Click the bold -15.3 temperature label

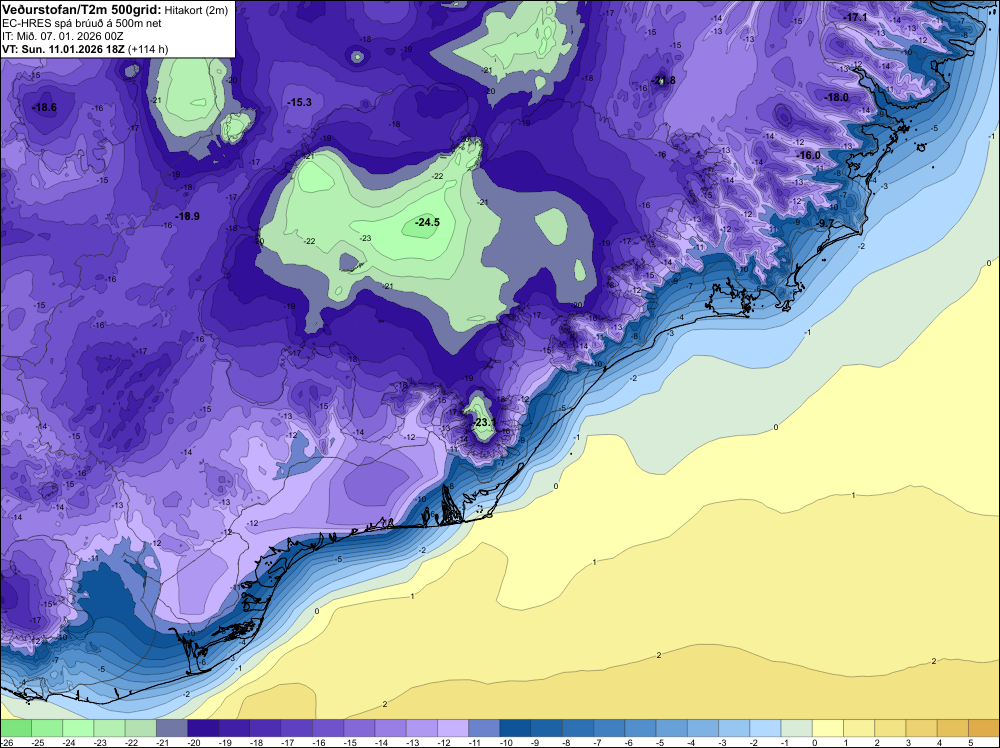click(x=299, y=102)
